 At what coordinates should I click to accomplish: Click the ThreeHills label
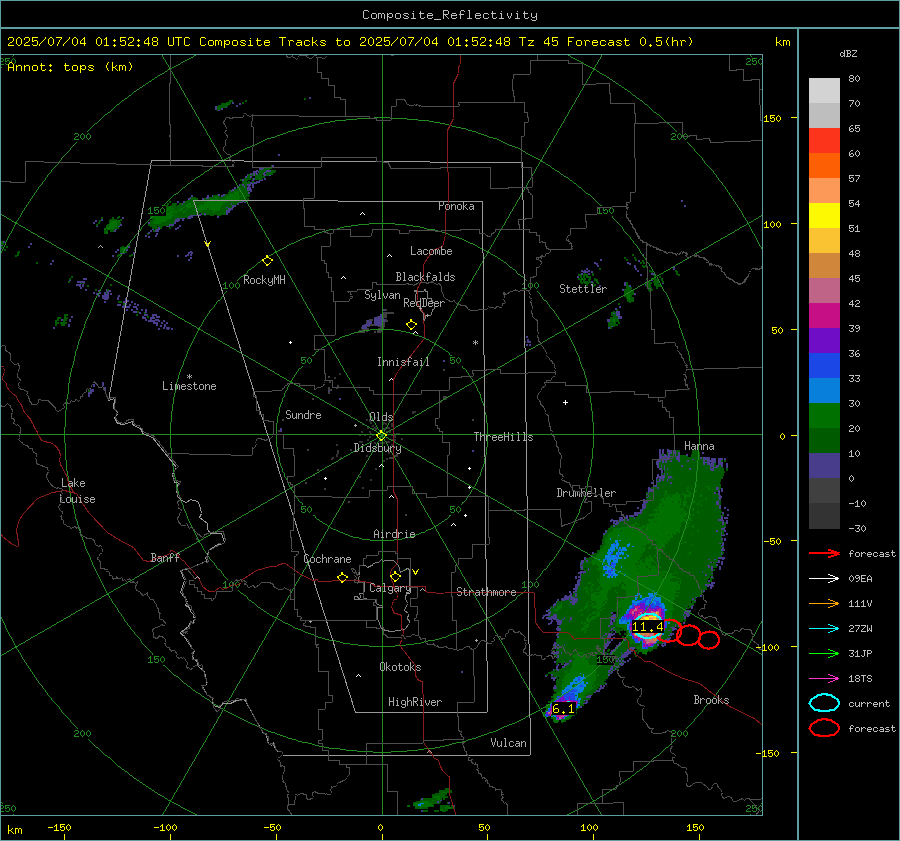coord(503,437)
